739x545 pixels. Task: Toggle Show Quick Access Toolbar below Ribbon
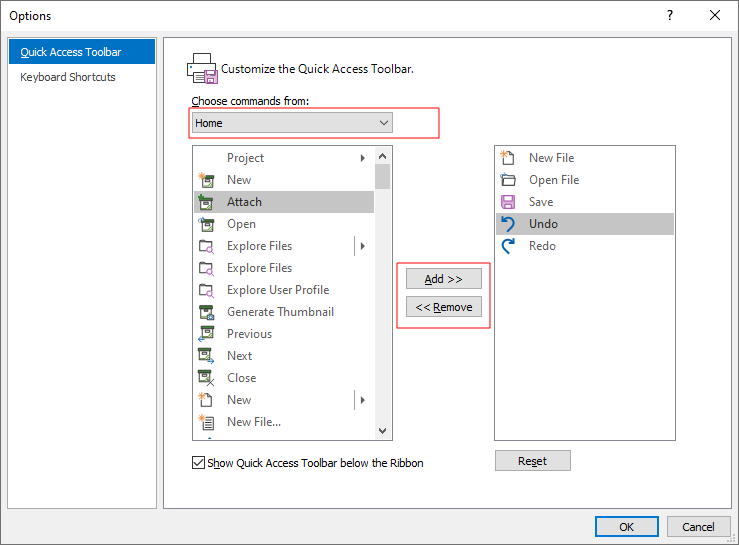pyautogui.click(x=198, y=463)
